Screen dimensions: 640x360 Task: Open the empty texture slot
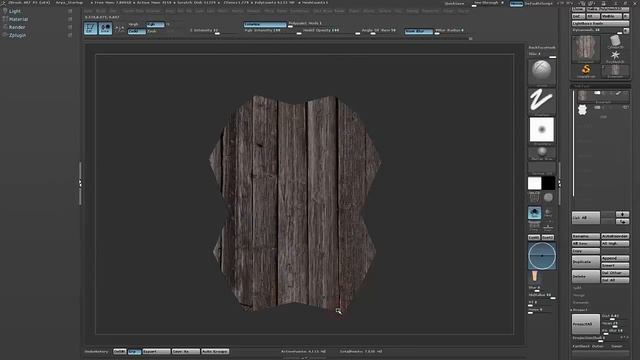(542, 168)
